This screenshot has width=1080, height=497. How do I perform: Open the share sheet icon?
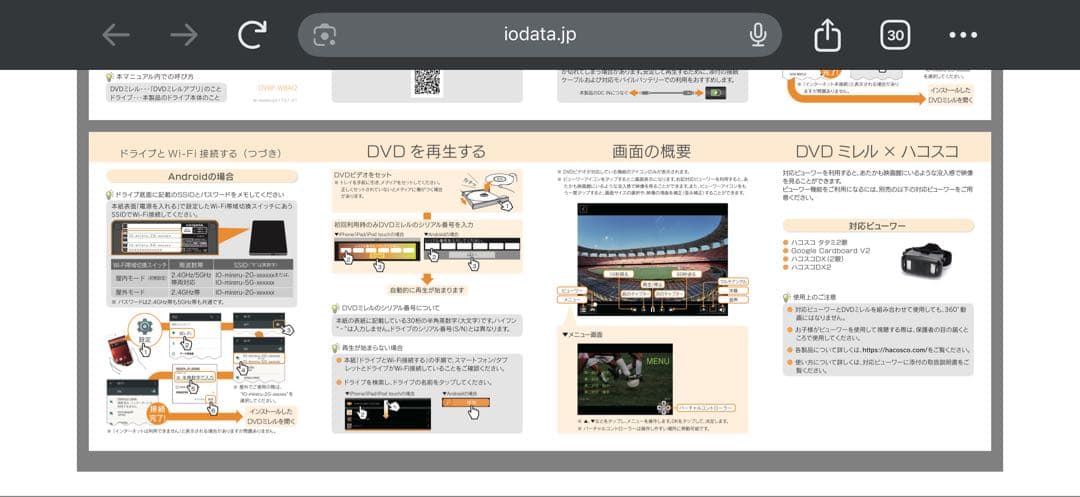click(827, 34)
